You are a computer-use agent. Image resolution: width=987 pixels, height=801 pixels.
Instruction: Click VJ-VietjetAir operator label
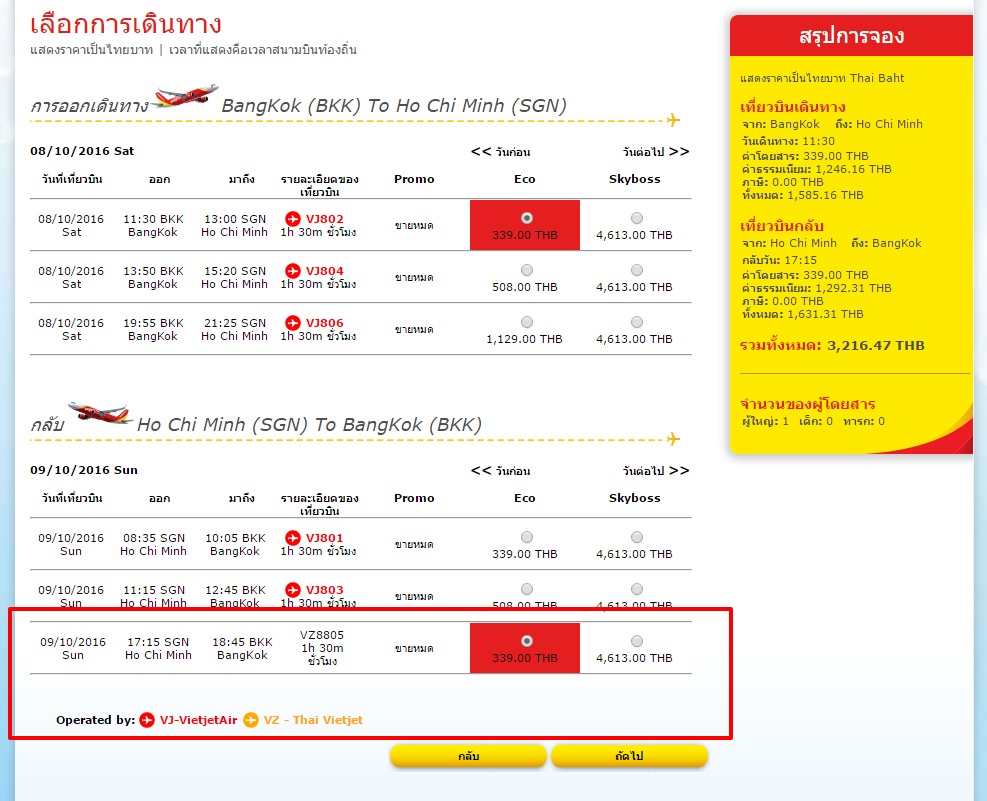[x=198, y=720]
